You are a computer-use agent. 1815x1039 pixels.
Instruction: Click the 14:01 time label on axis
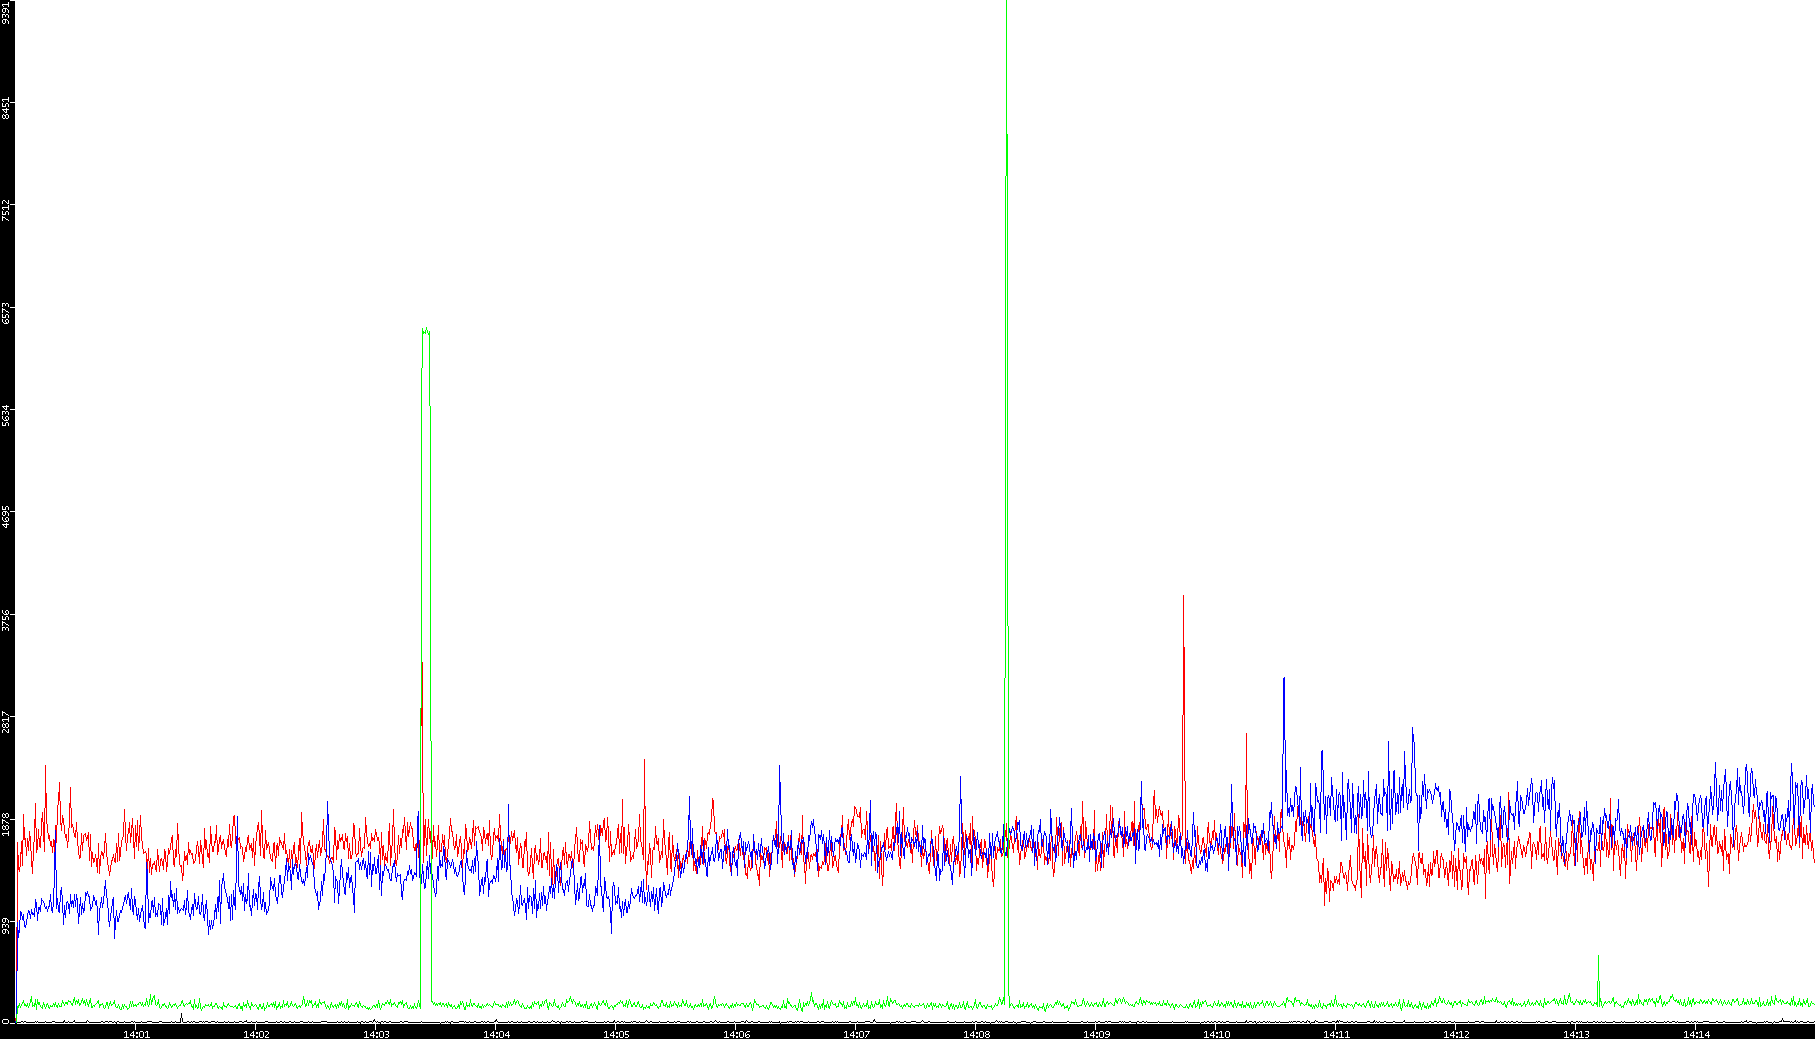(x=136, y=1034)
